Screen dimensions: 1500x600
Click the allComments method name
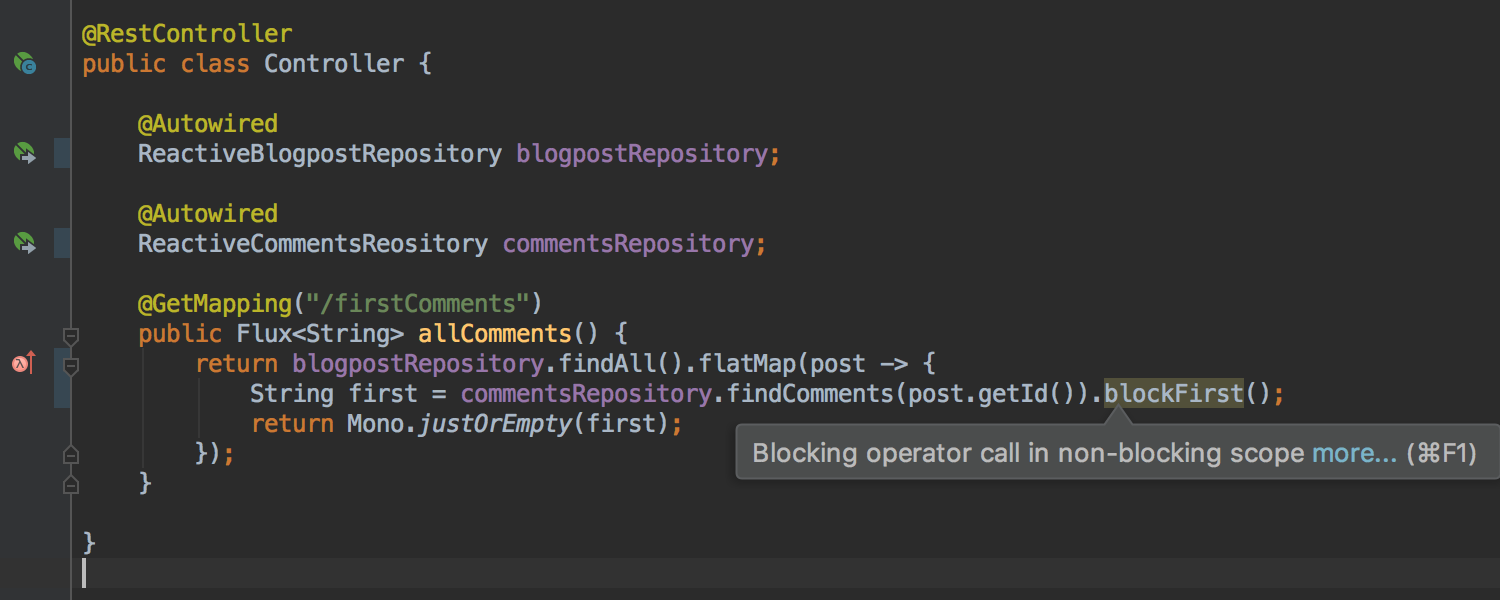(495, 333)
